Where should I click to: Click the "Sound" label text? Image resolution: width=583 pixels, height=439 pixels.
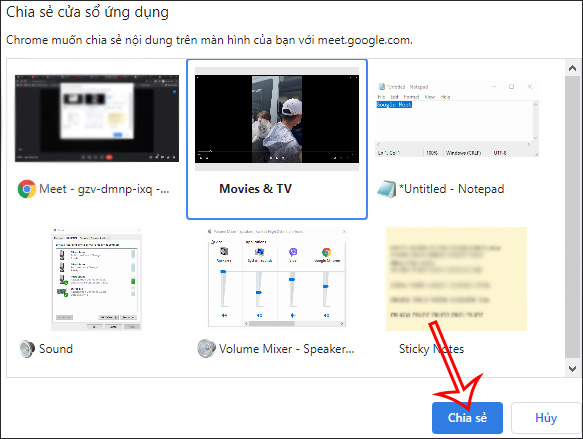(x=56, y=349)
